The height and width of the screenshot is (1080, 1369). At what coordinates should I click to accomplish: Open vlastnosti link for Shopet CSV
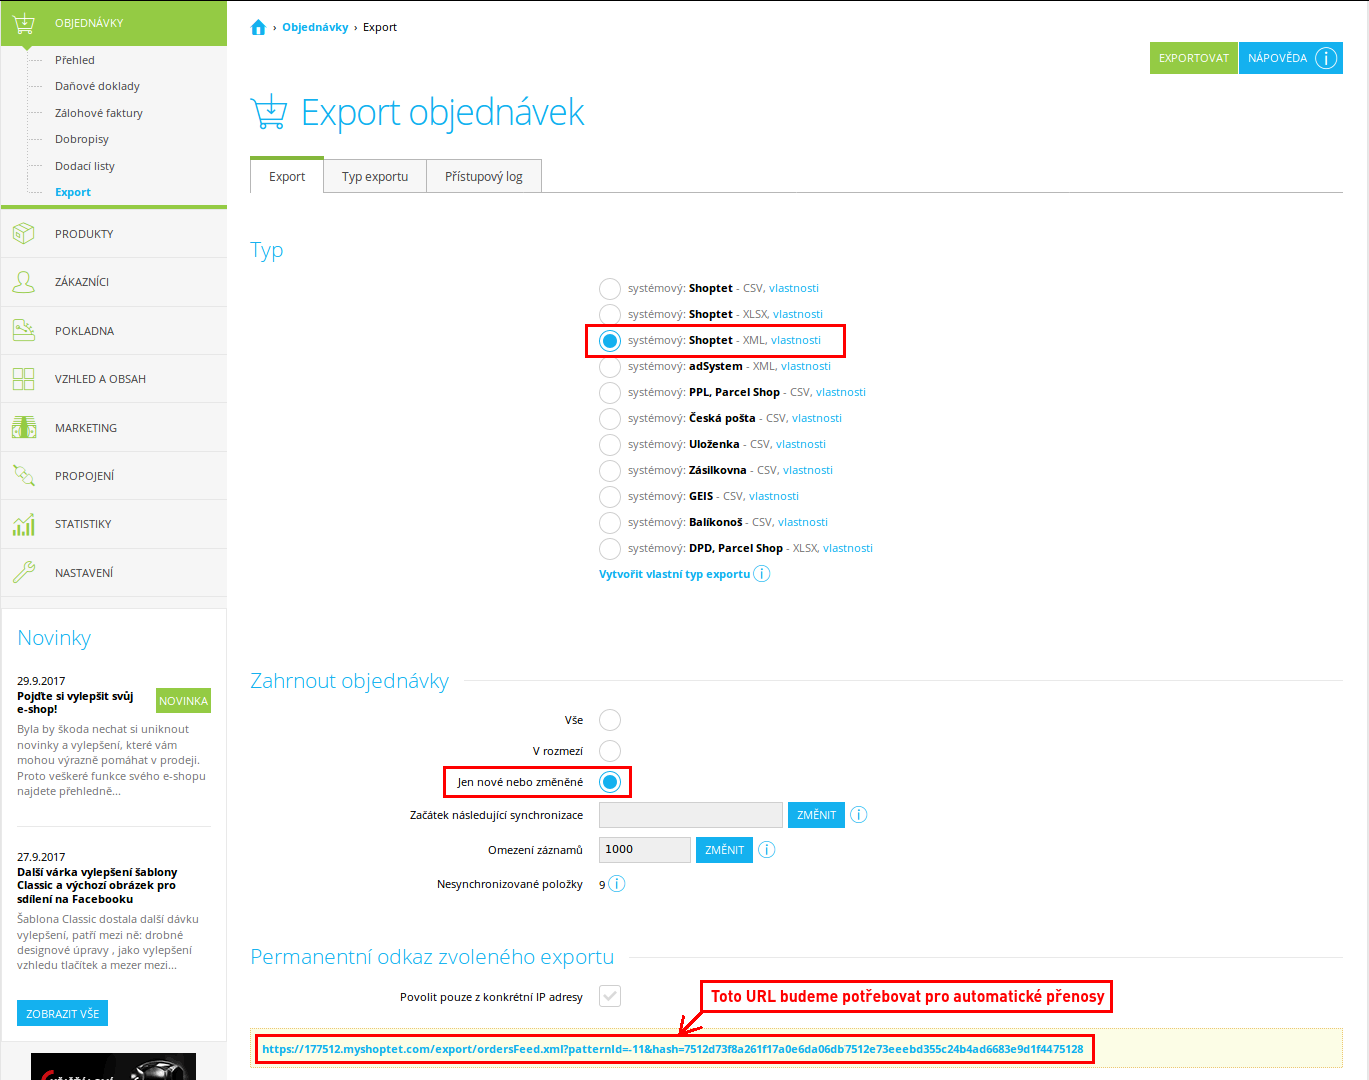coord(794,288)
